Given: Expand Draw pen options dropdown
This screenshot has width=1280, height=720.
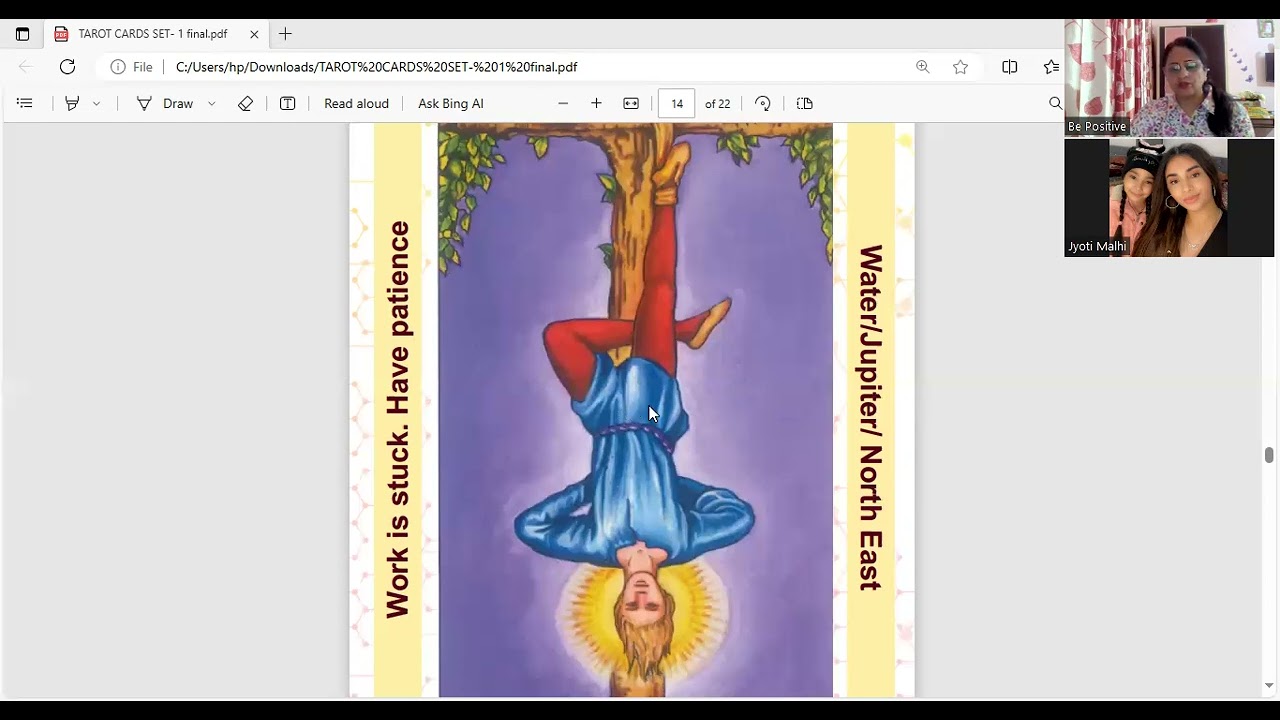Looking at the screenshot, I should [x=211, y=103].
